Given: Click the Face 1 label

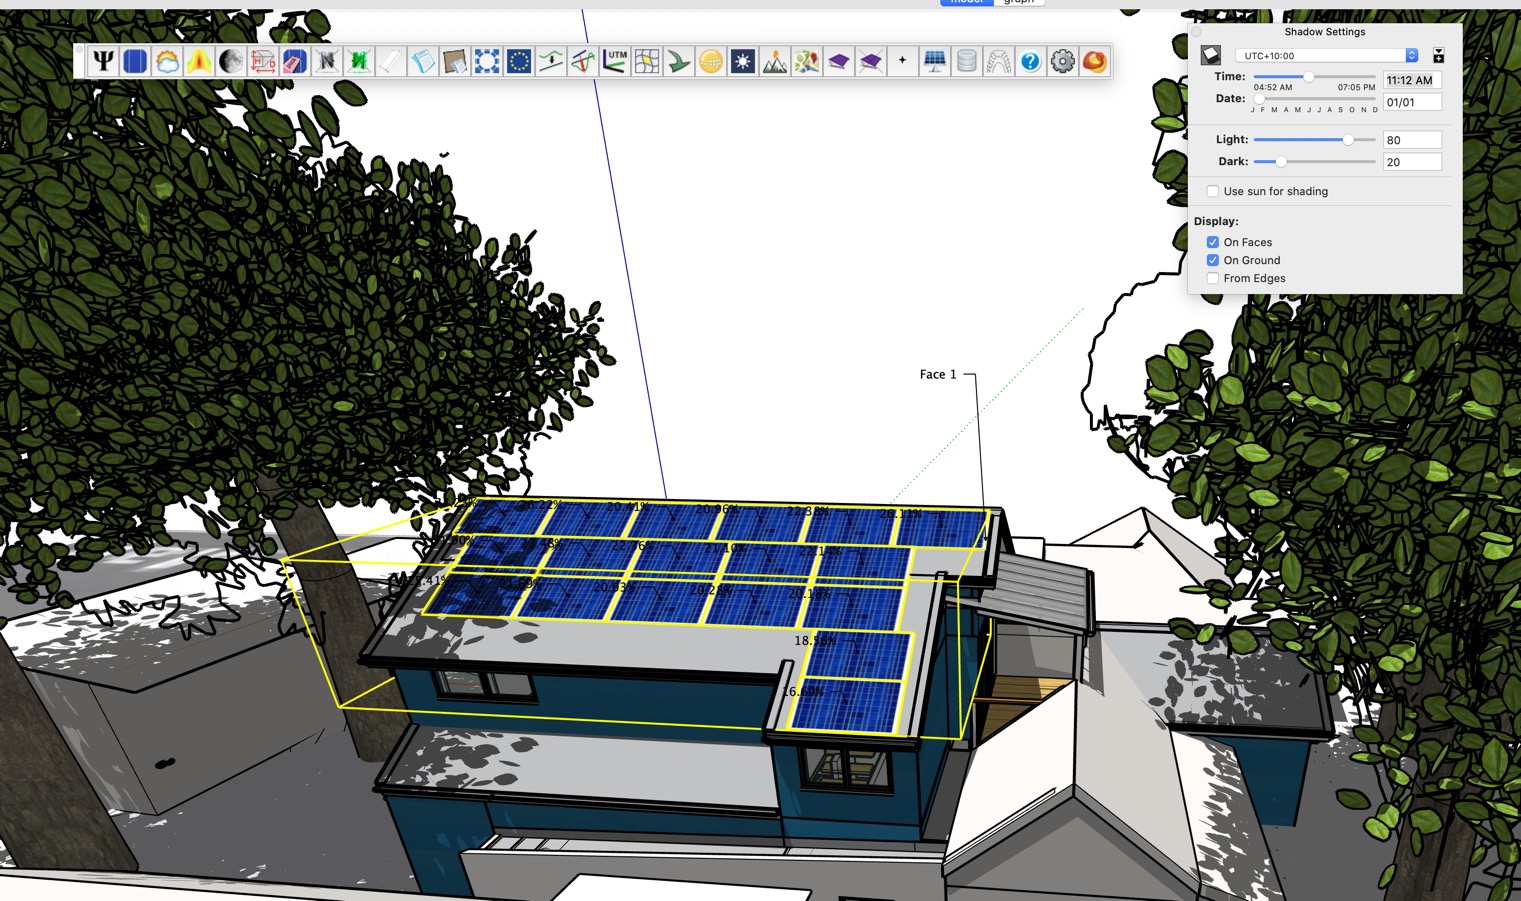Looking at the screenshot, I should 938,374.
